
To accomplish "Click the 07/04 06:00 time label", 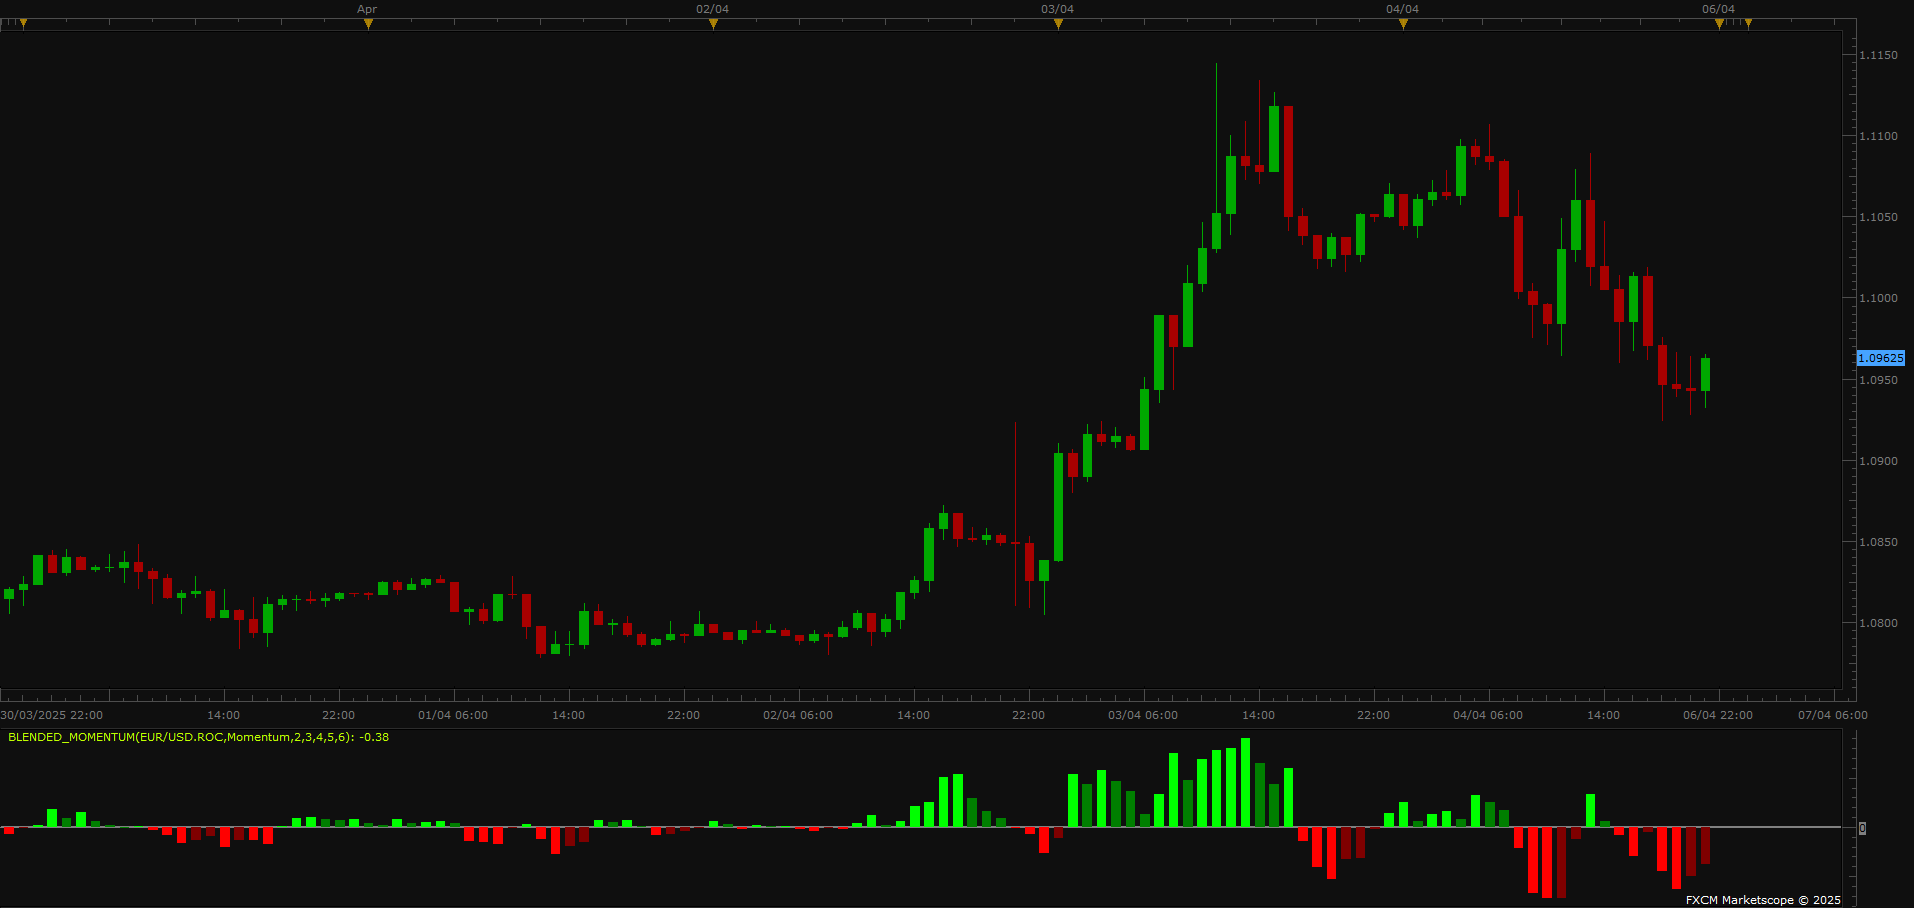I will [1833, 715].
